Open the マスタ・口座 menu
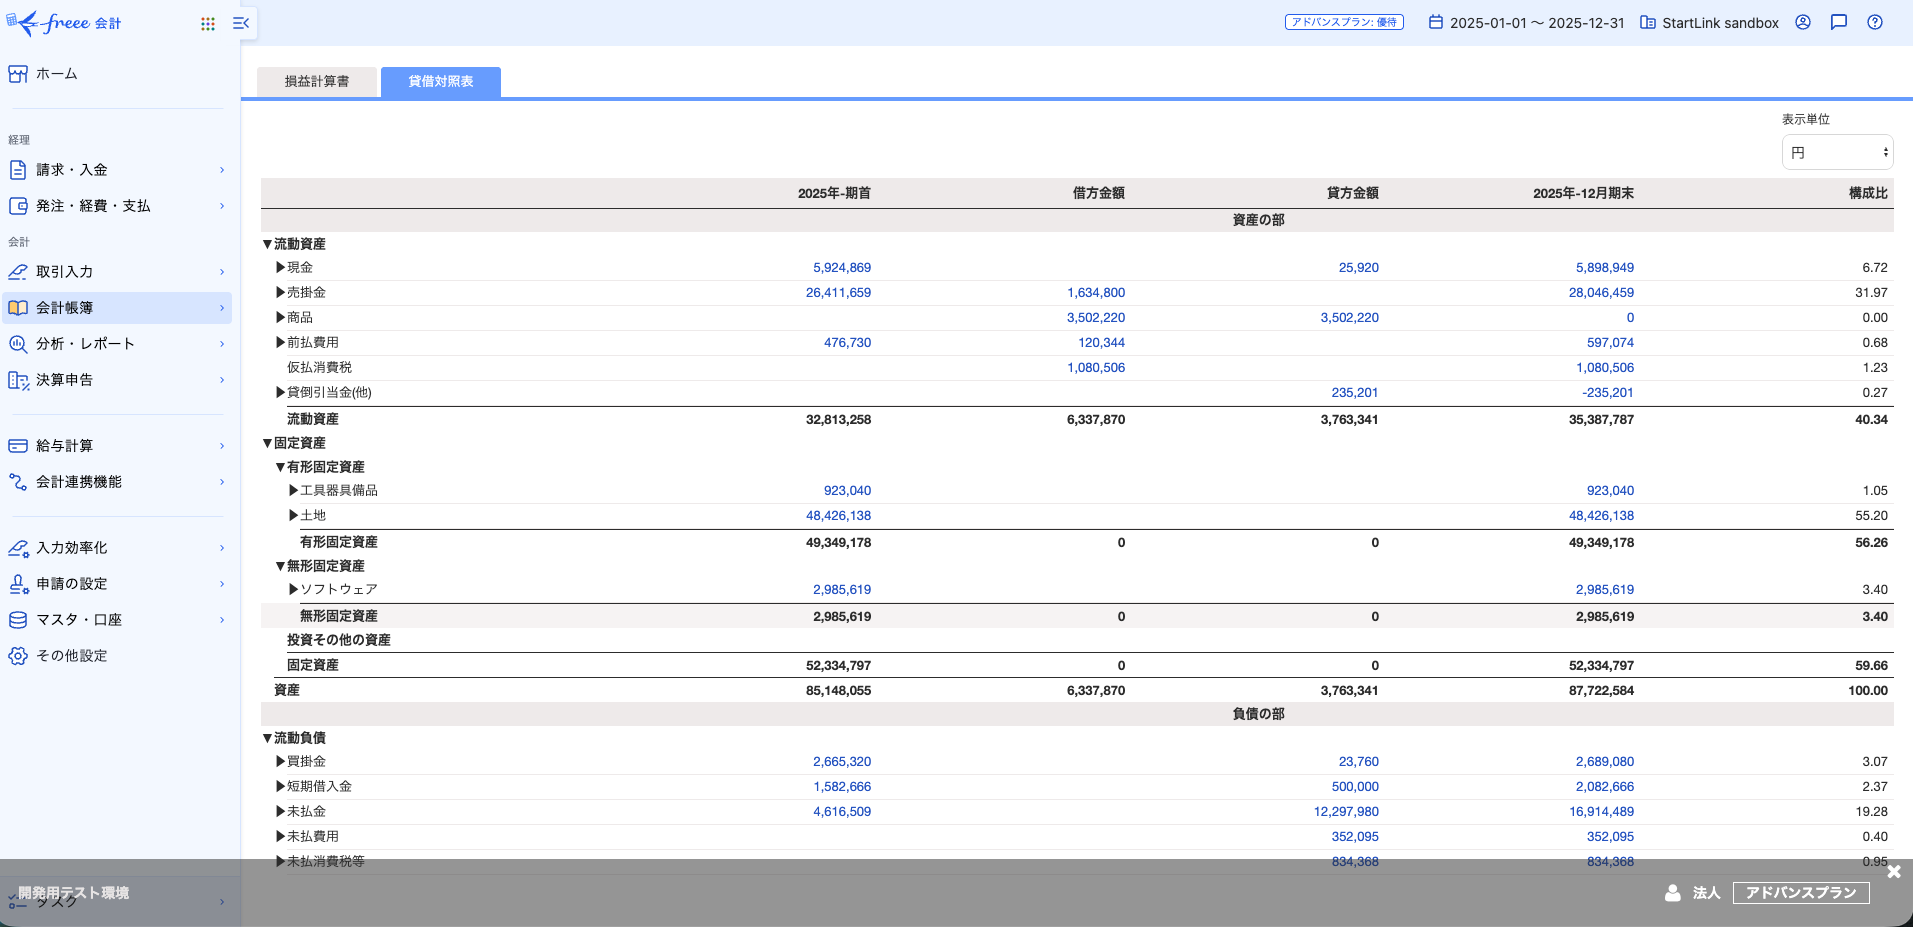This screenshot has height=927, width=1913. click(x=118, y=620)
